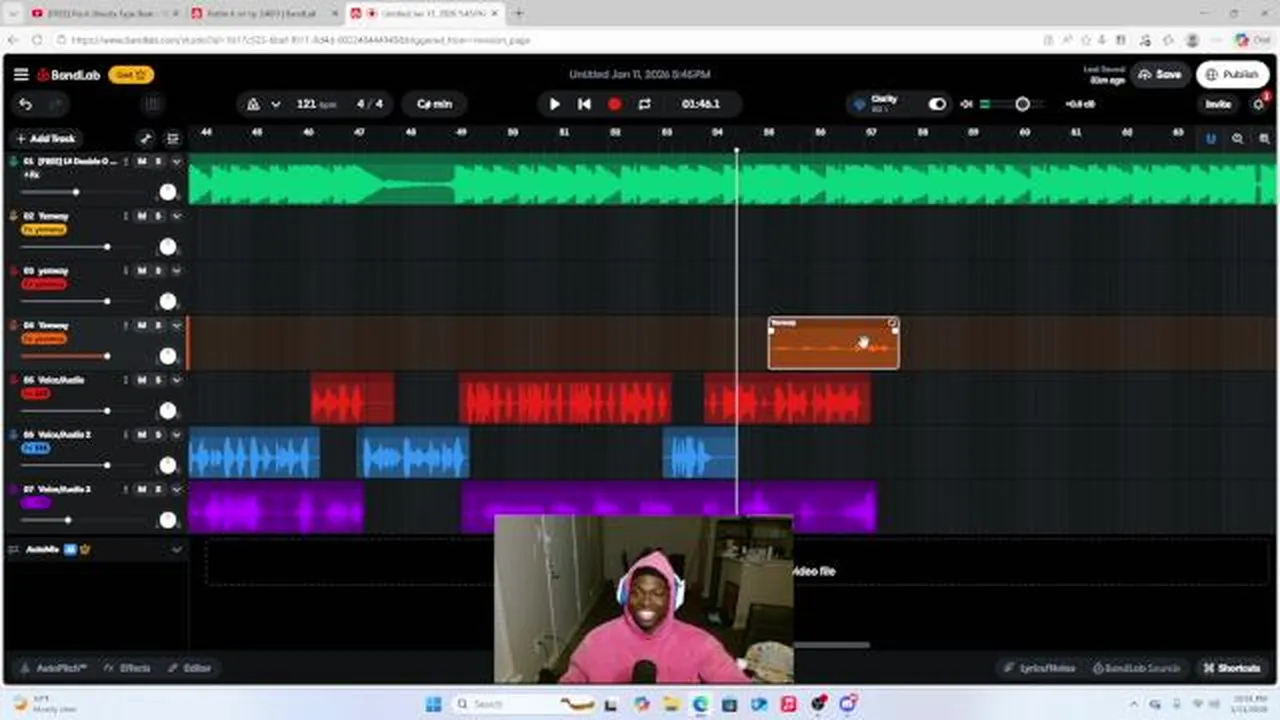This screenshot has width=1280, height=720.
Task: Open a new browser tab
Action: (518, 13)
